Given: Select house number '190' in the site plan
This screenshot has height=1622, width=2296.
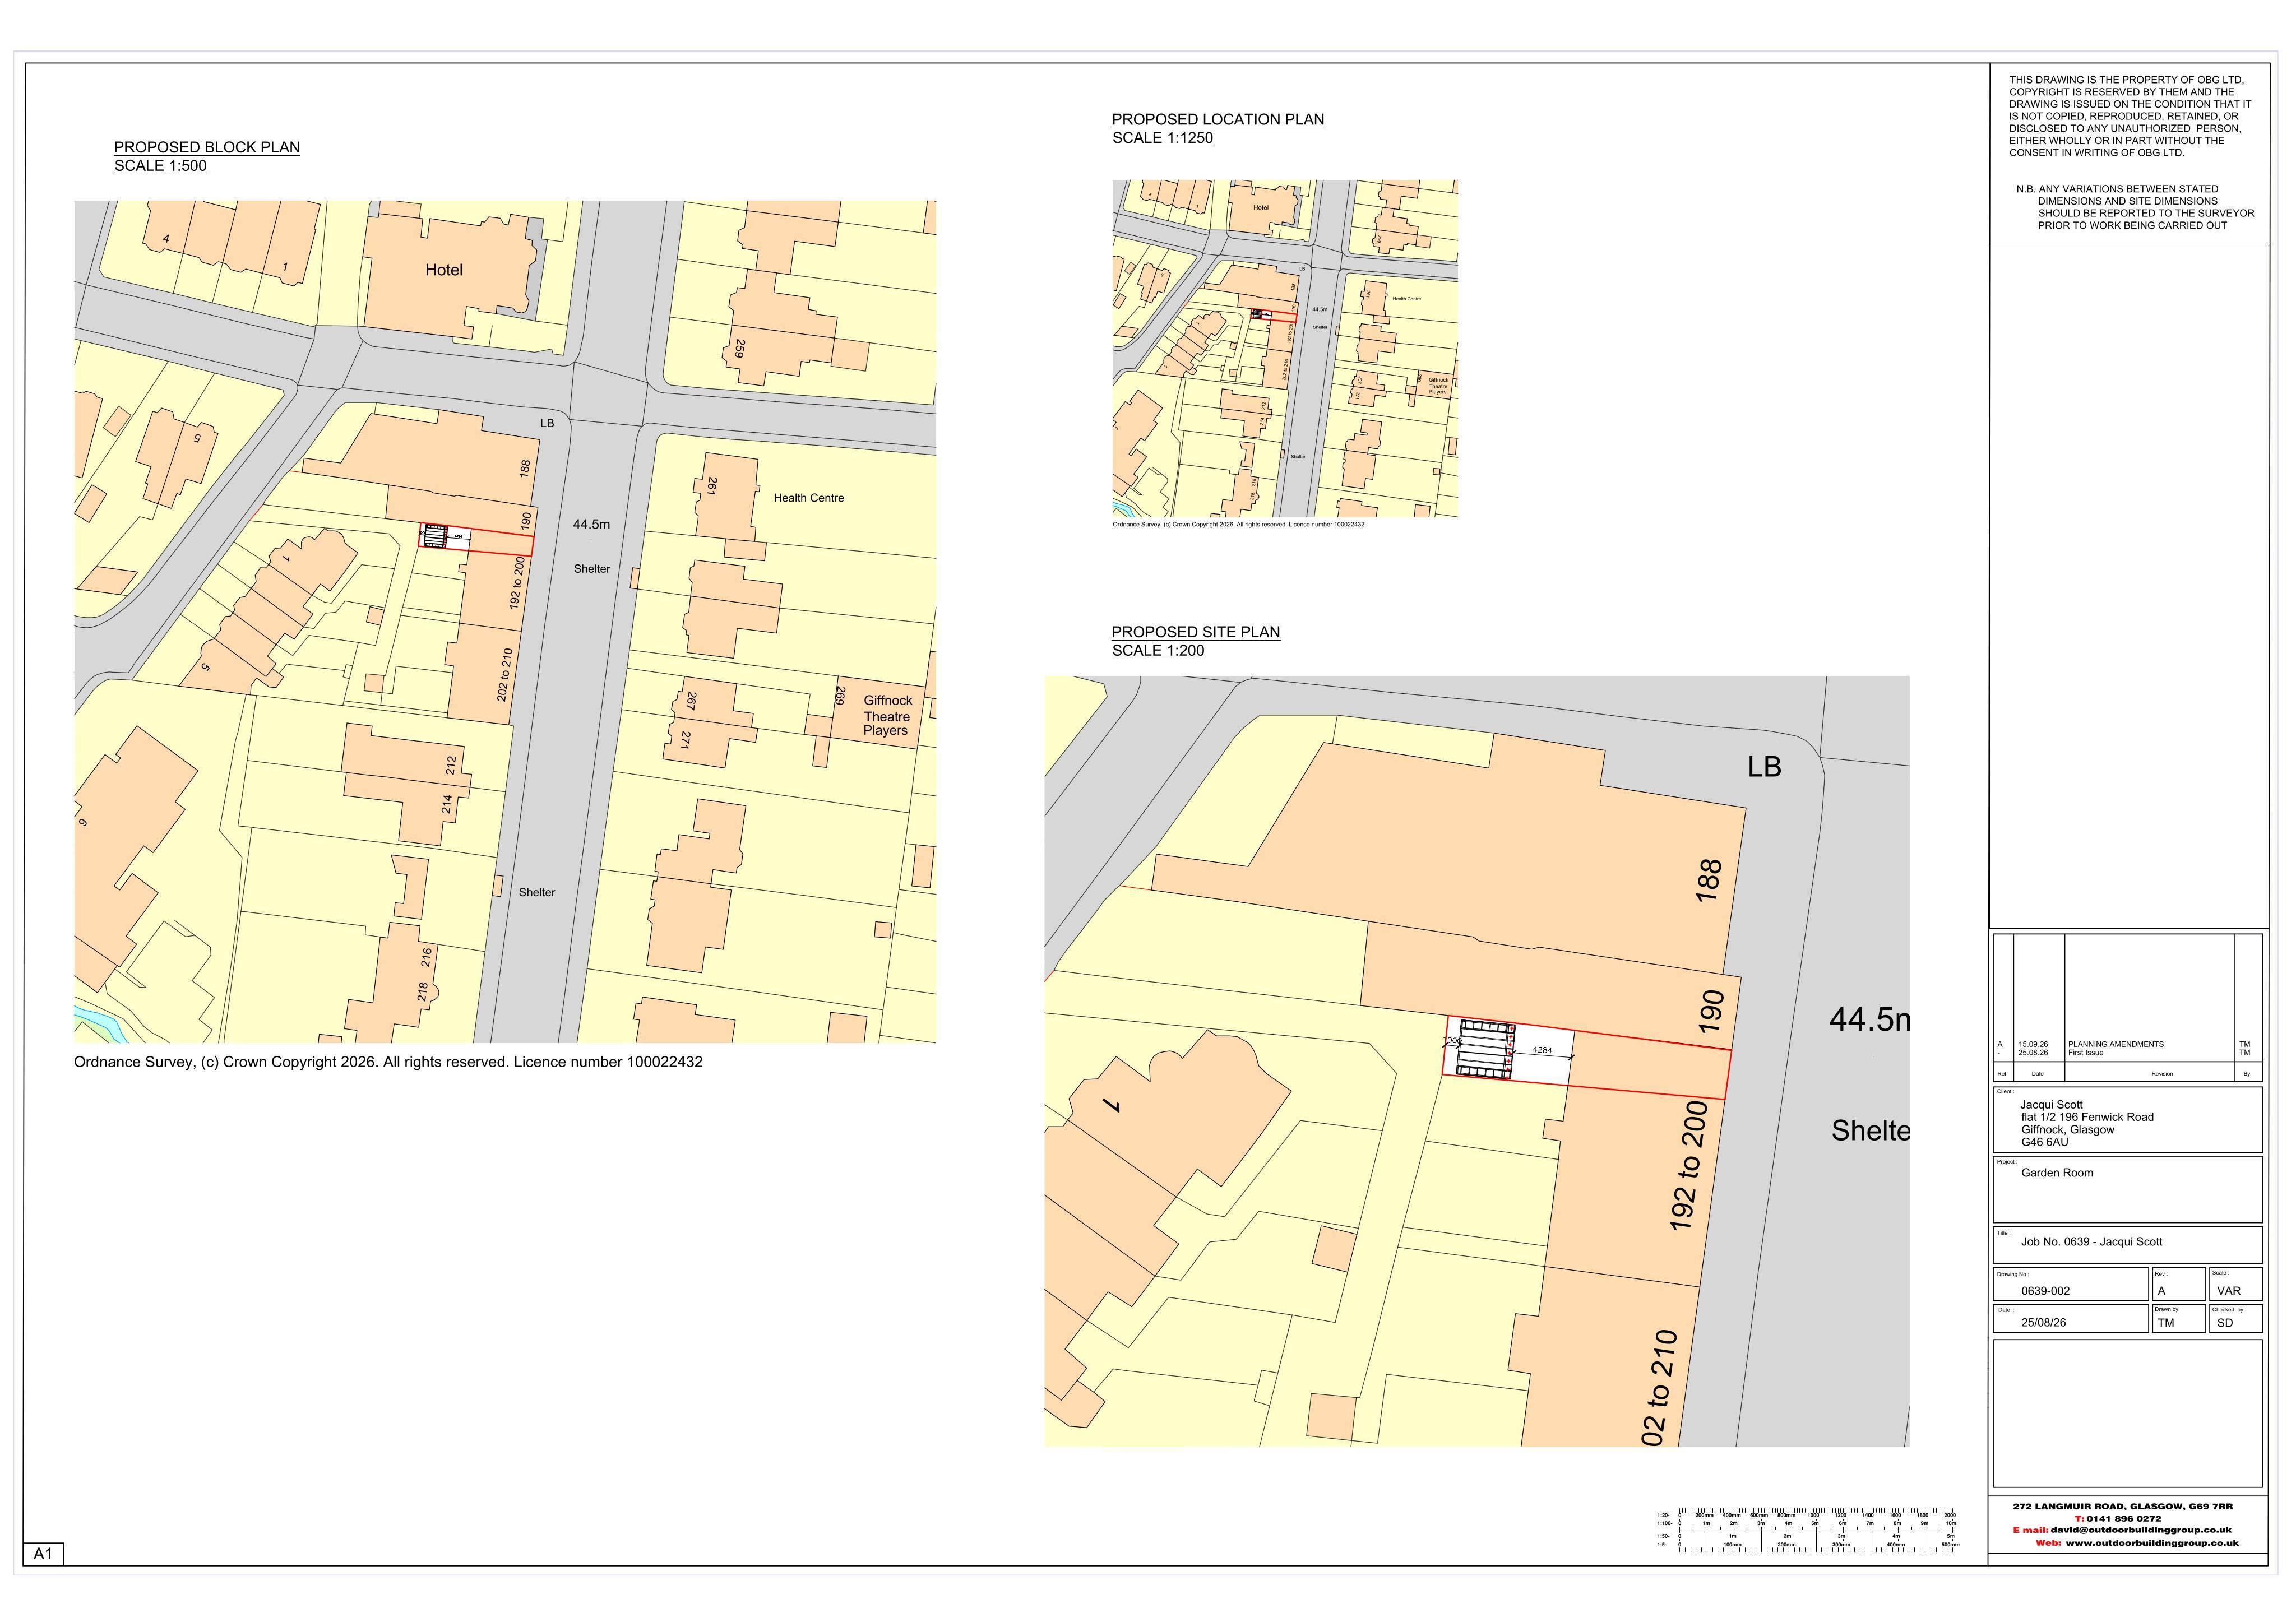Looking at the screenshot, I should 1711,1012.
